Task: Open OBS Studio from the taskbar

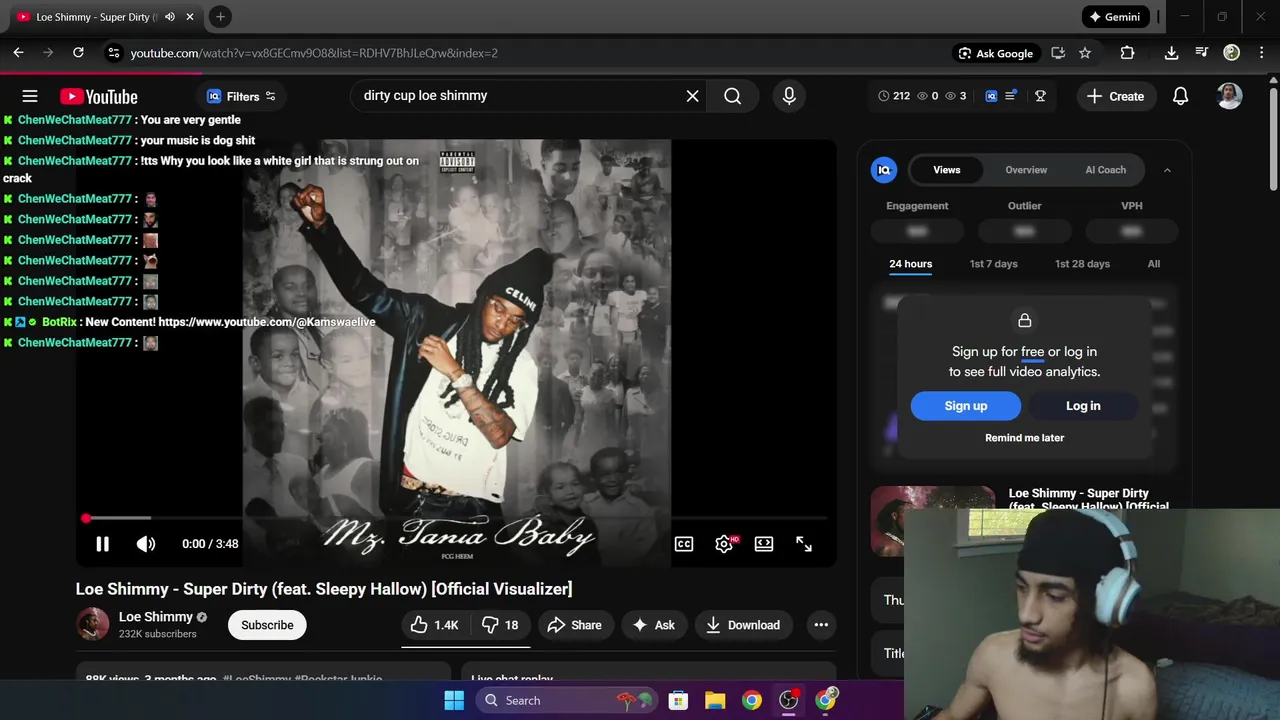Action: click(789, 700)
